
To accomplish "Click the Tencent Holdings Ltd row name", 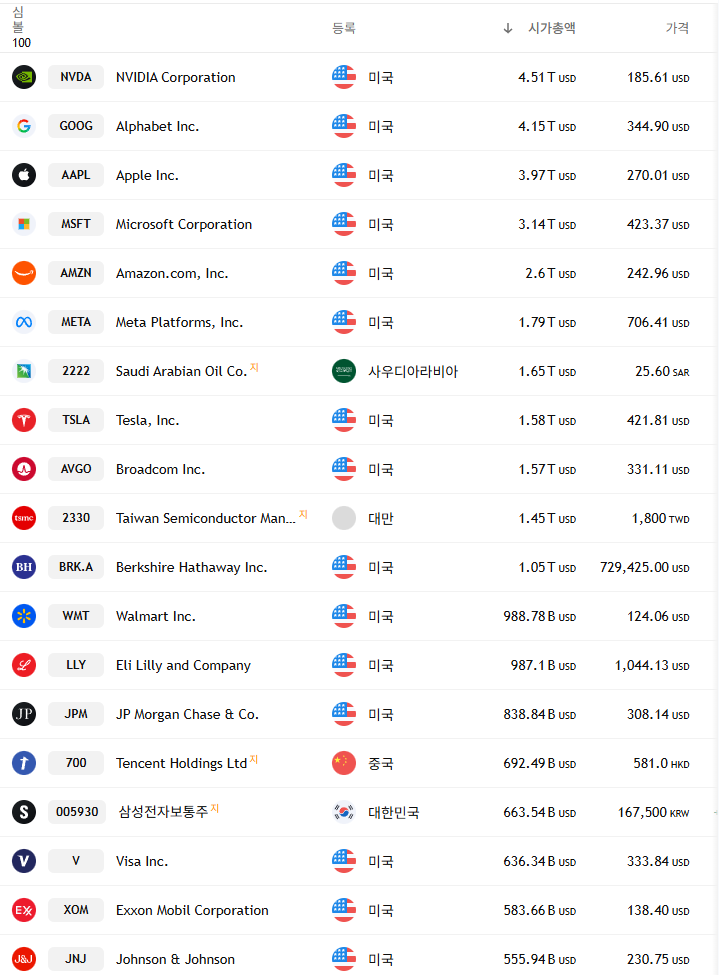I will tap(181, 763).
